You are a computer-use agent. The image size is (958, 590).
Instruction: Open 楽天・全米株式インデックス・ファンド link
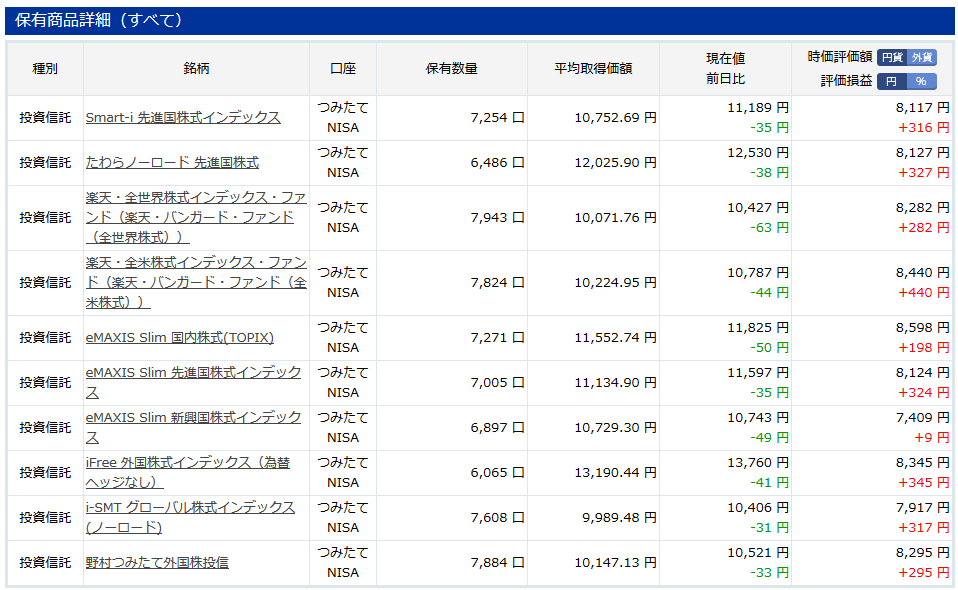(196, 282)
